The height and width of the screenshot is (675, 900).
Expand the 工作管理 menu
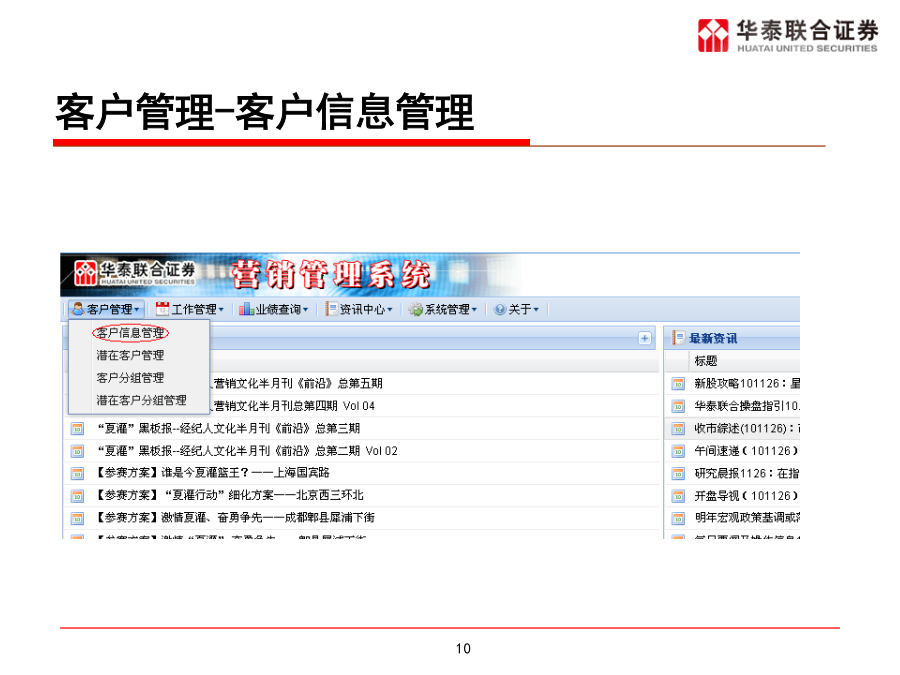[190, 309]
